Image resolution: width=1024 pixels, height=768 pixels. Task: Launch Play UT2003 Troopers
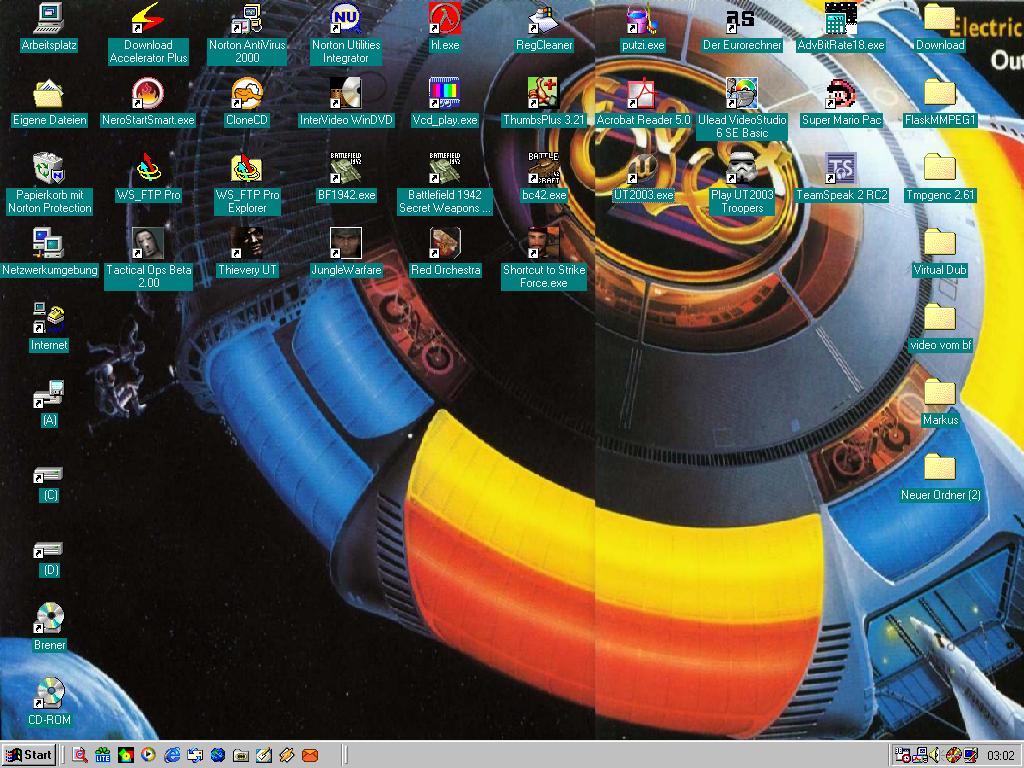pyautogui.click(x=742, y=183)
